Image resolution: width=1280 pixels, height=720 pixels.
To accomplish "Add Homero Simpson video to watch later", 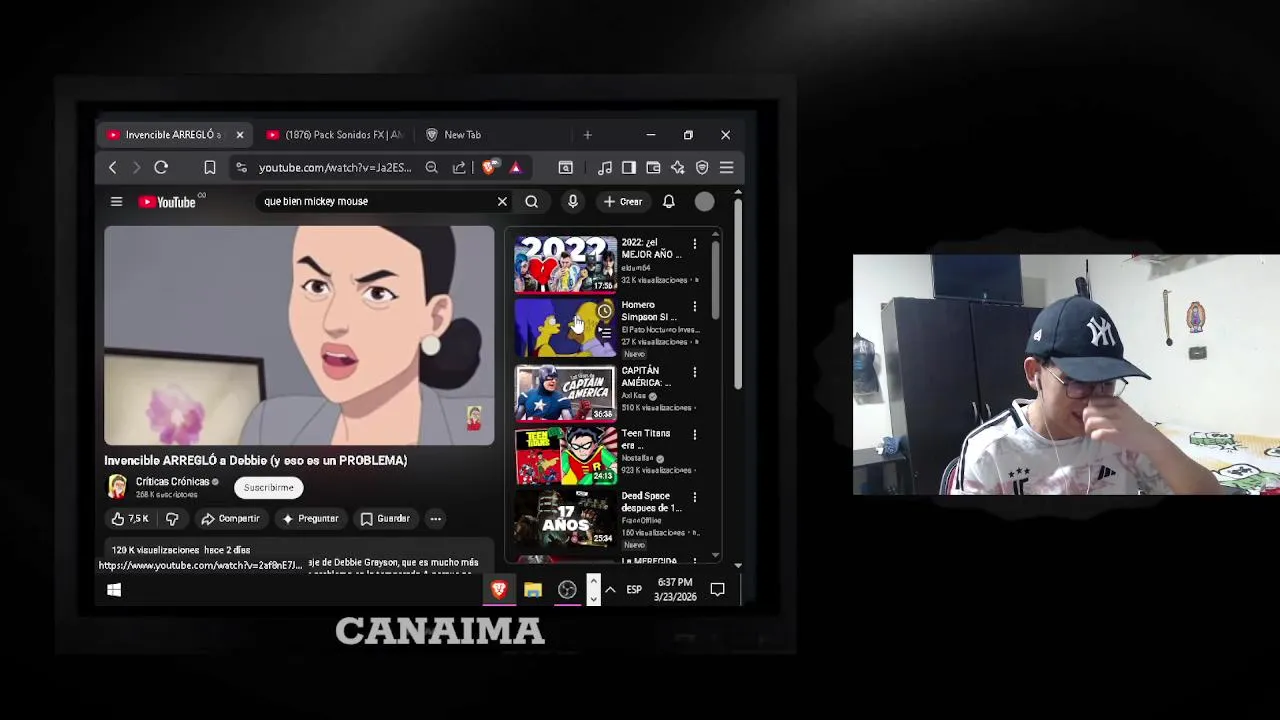I will pyautogui.click(x=605, y=312).
